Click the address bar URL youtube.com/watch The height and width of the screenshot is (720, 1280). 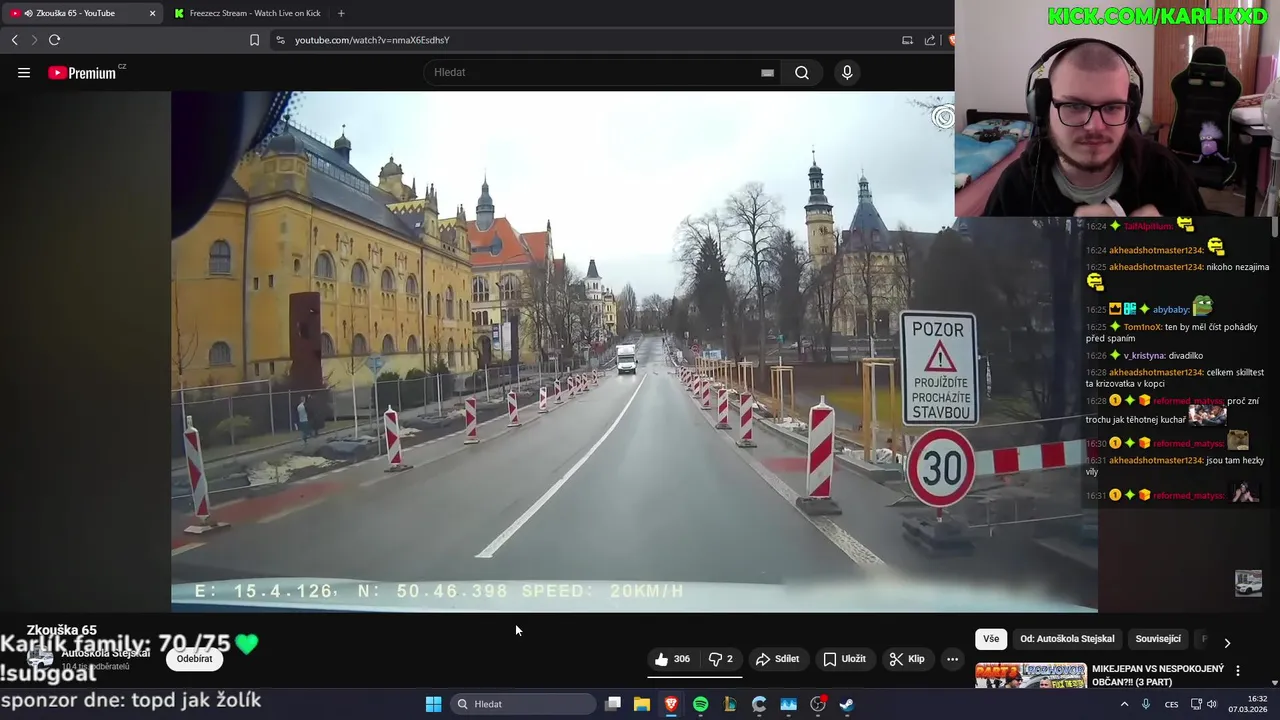point(372,40)
